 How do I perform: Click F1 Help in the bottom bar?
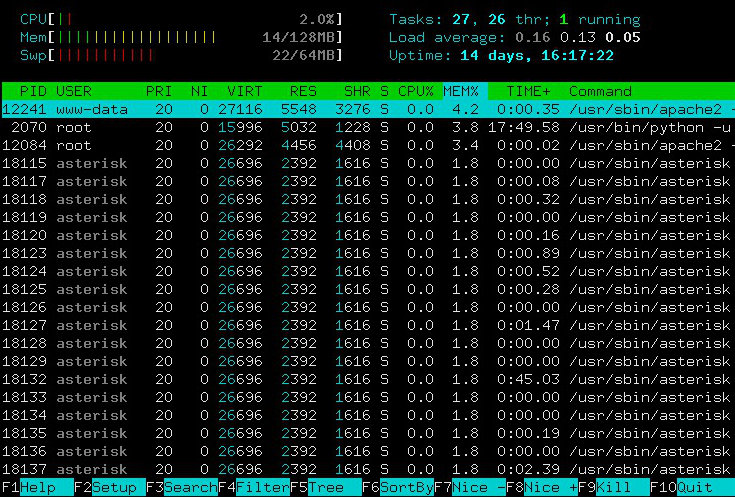coord(37,488)
